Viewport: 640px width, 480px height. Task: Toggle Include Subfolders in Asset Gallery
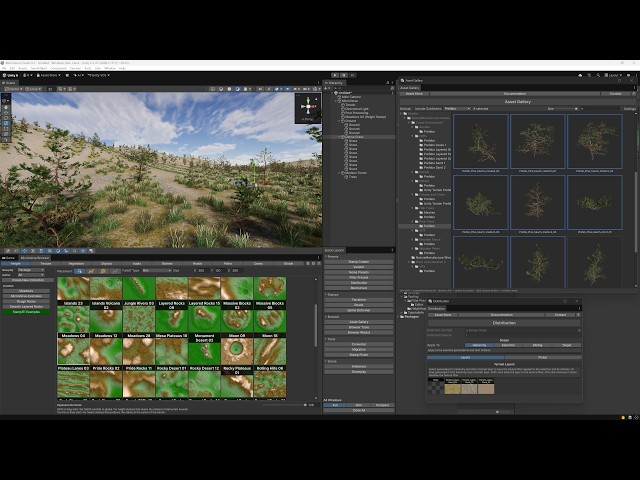point(428,109)
